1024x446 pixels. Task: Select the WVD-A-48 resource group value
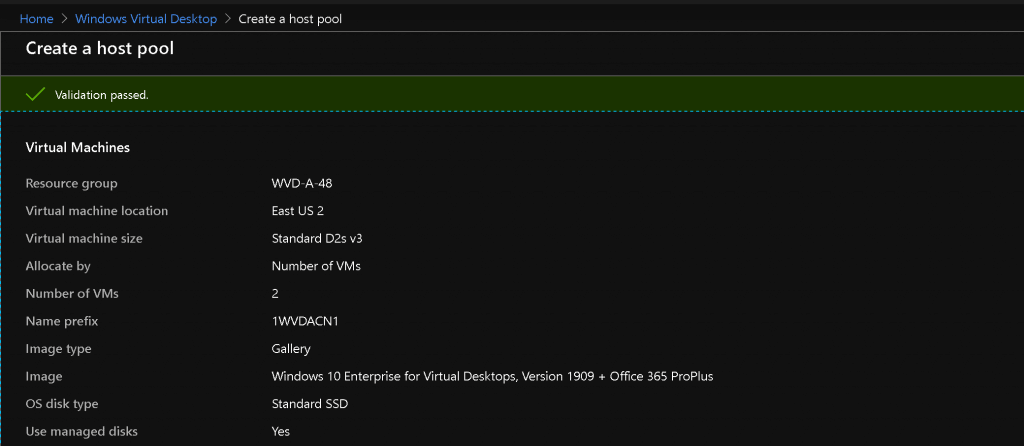point(302,183)
